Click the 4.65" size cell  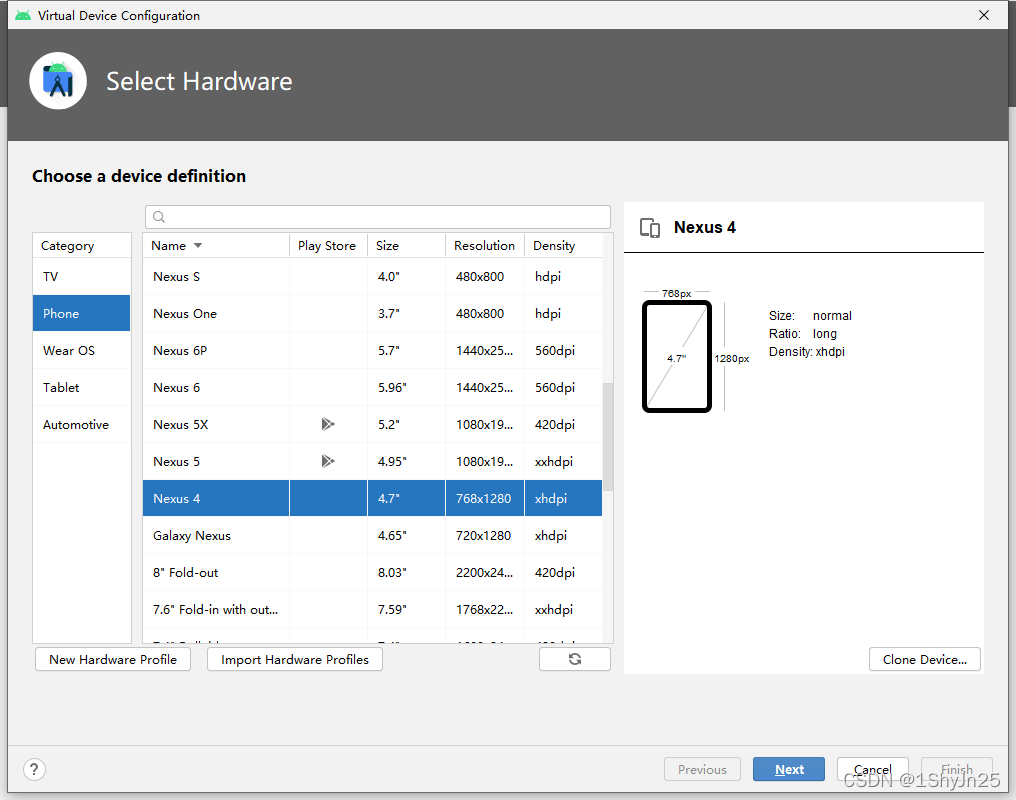click(x=406, y=536)
